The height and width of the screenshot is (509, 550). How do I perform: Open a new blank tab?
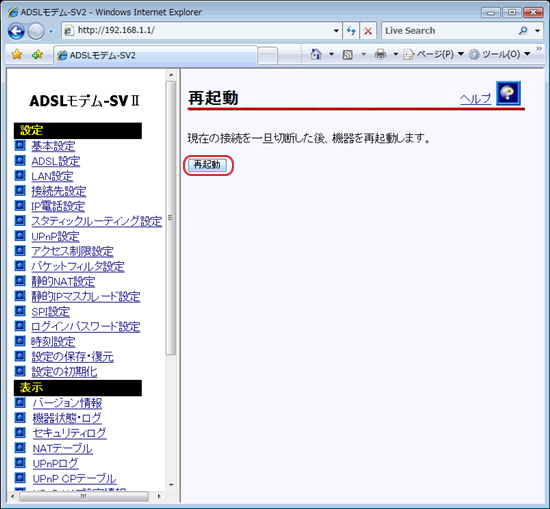[267, 56]
